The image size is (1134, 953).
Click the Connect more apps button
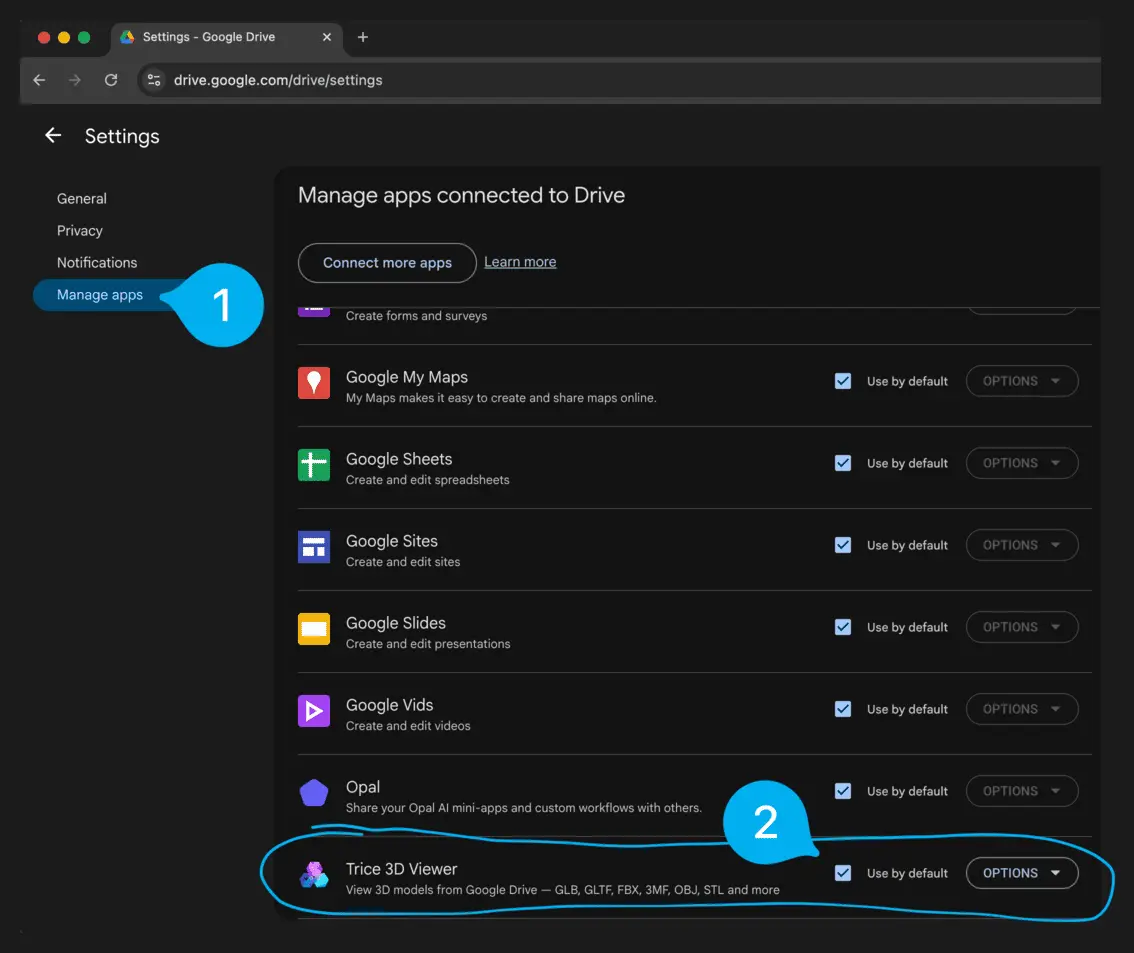(x=387, y=262)
